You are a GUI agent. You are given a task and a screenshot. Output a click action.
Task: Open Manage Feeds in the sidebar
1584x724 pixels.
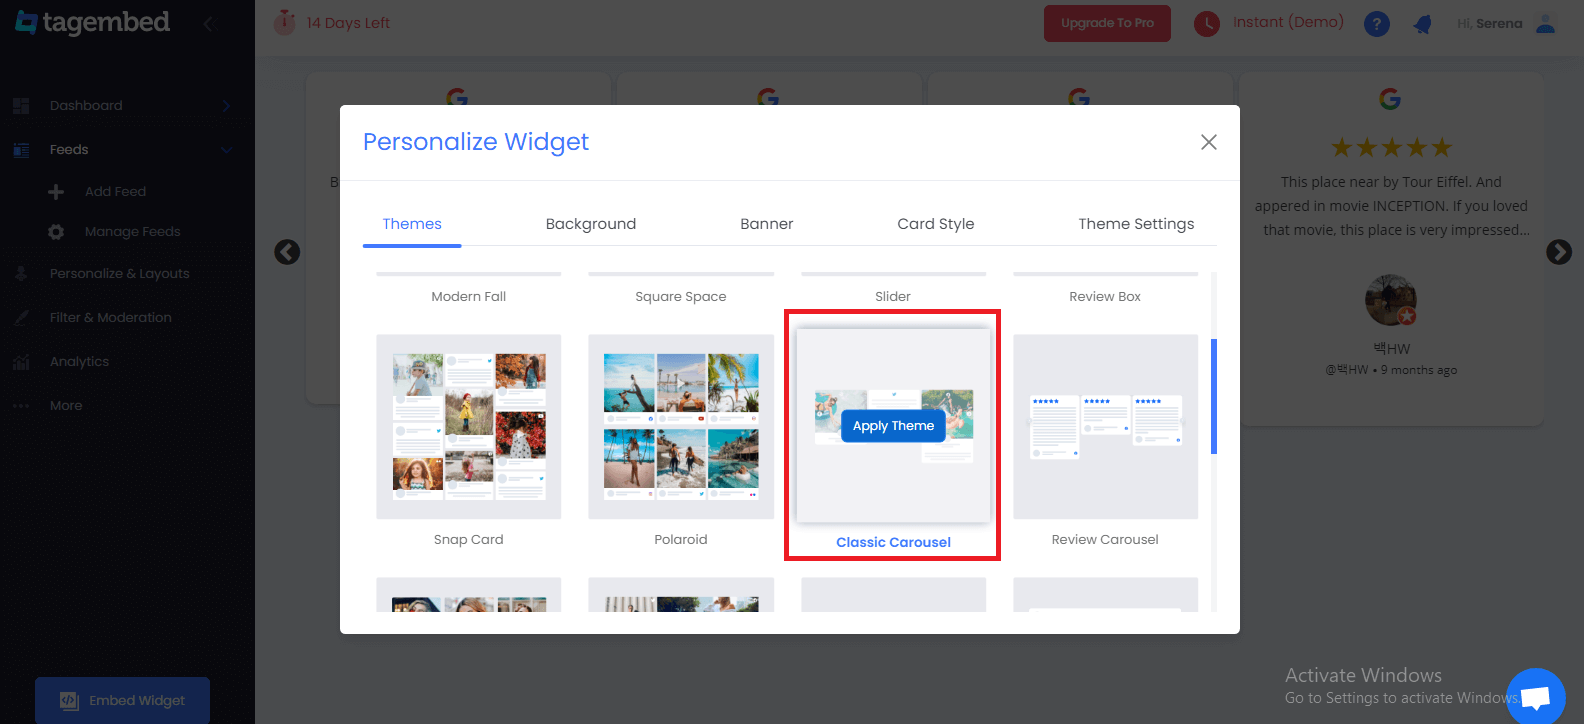point(133,232)
